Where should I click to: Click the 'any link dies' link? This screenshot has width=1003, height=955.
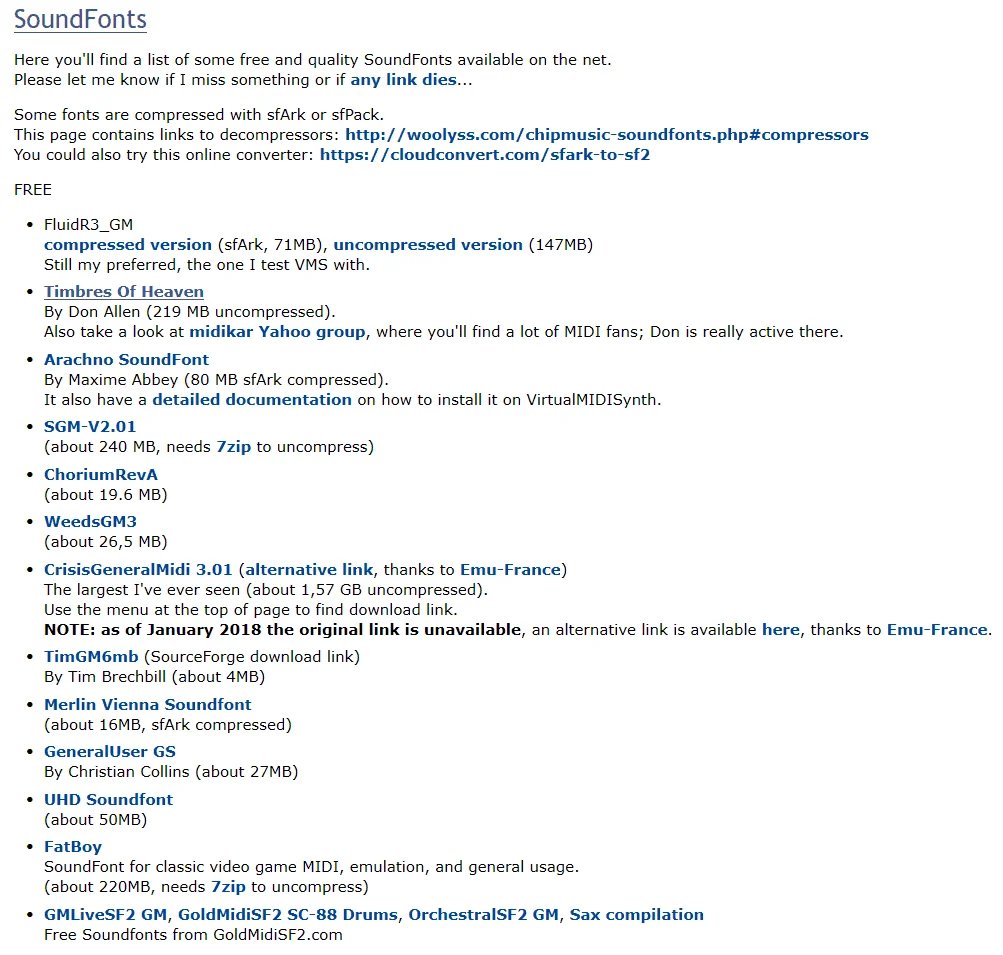(x=404, y=80)
